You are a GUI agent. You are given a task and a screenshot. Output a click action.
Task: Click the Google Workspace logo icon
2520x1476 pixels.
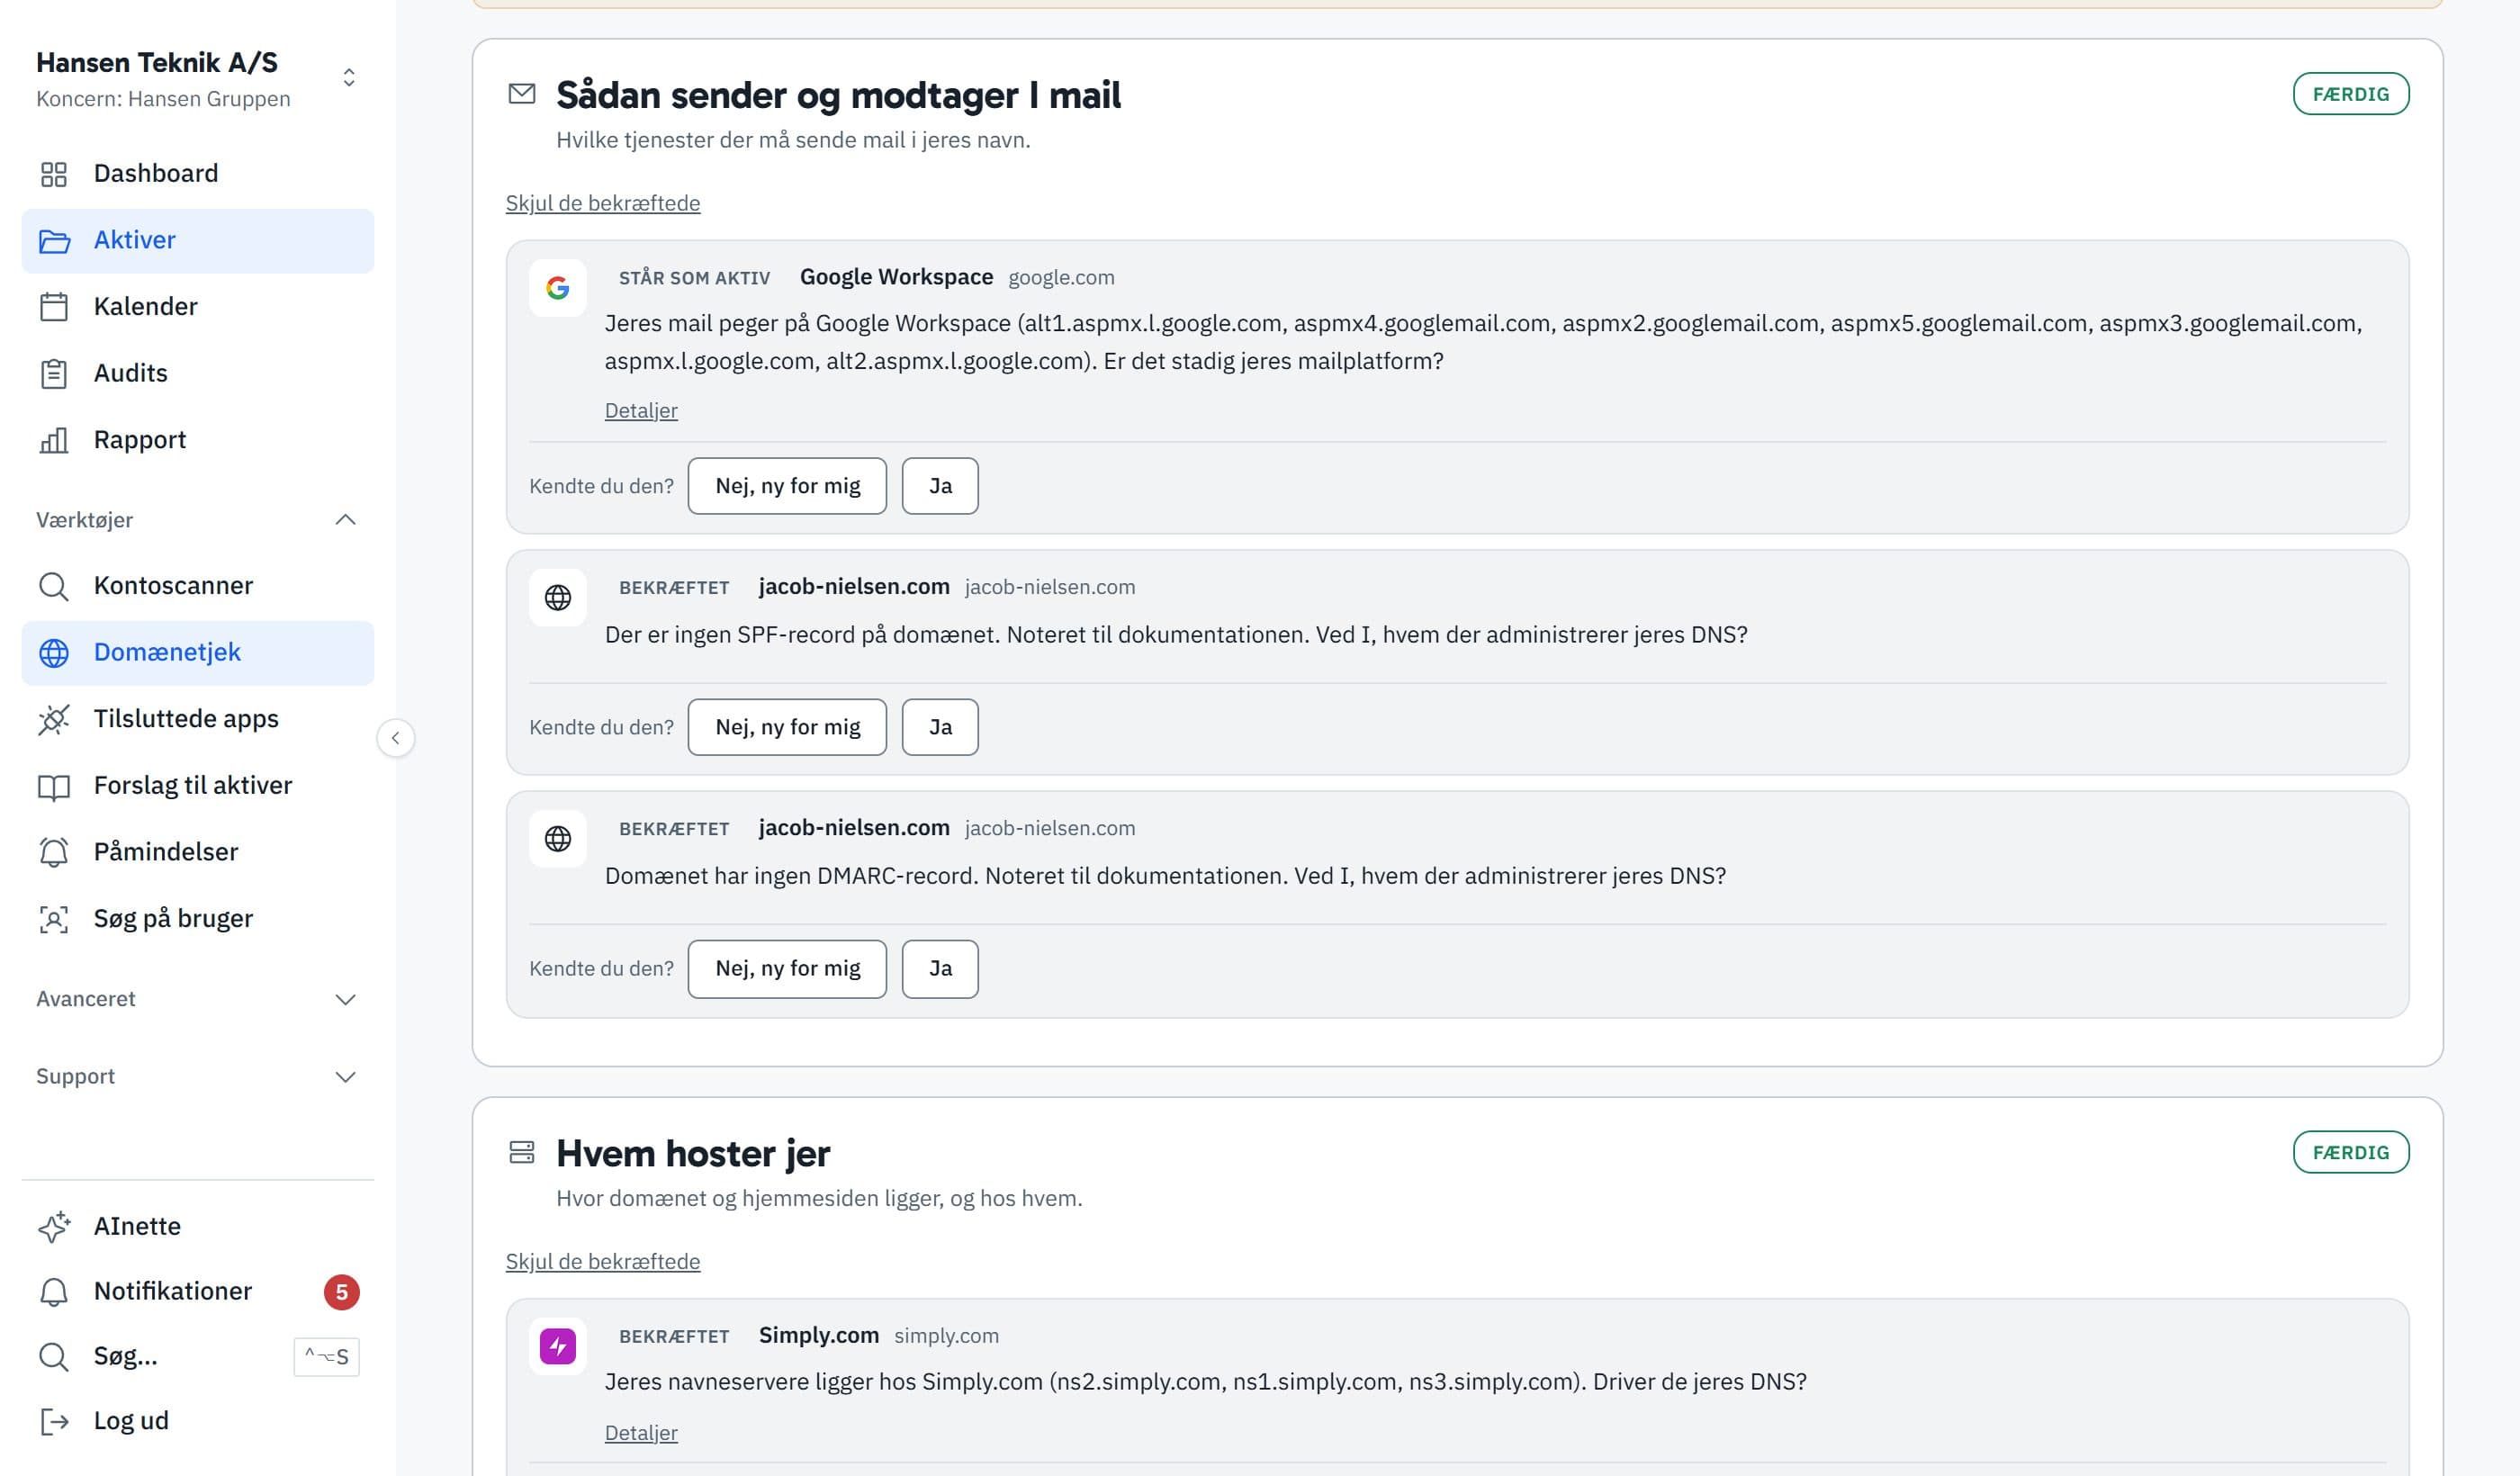pyautogui.click(x=557, y=288)
